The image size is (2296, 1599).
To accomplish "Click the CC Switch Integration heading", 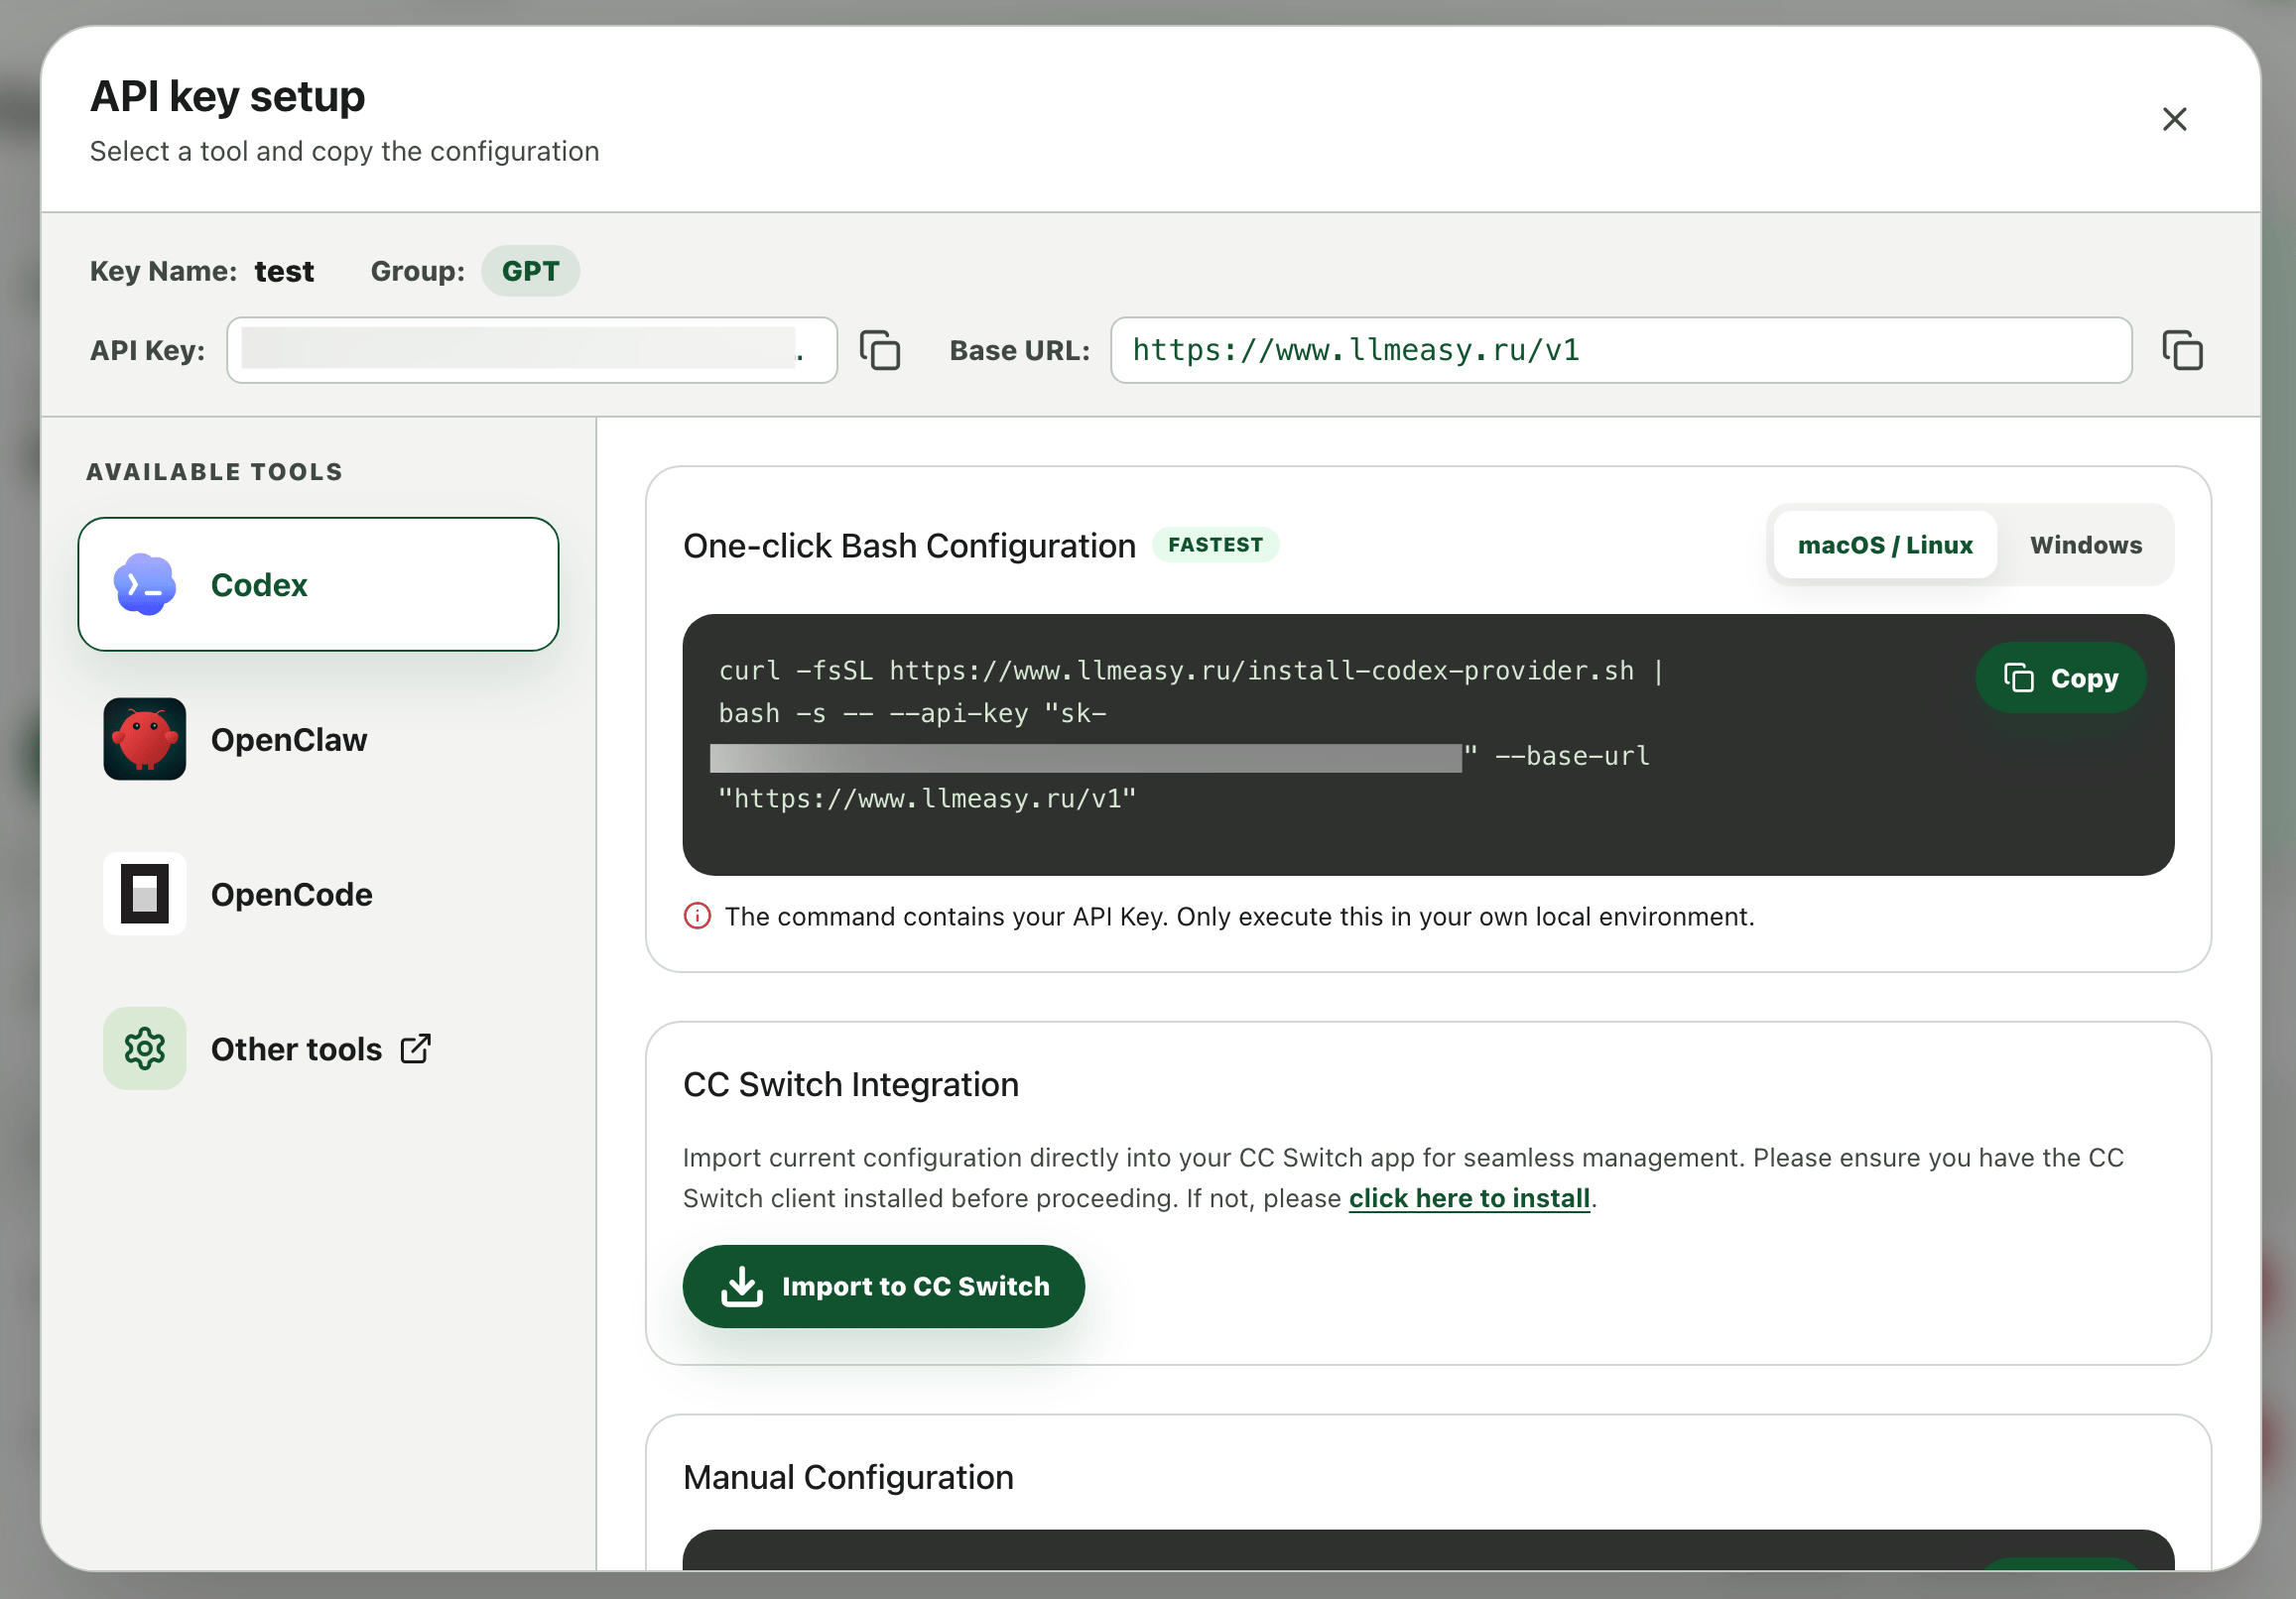I will [x=851, y=1084].
